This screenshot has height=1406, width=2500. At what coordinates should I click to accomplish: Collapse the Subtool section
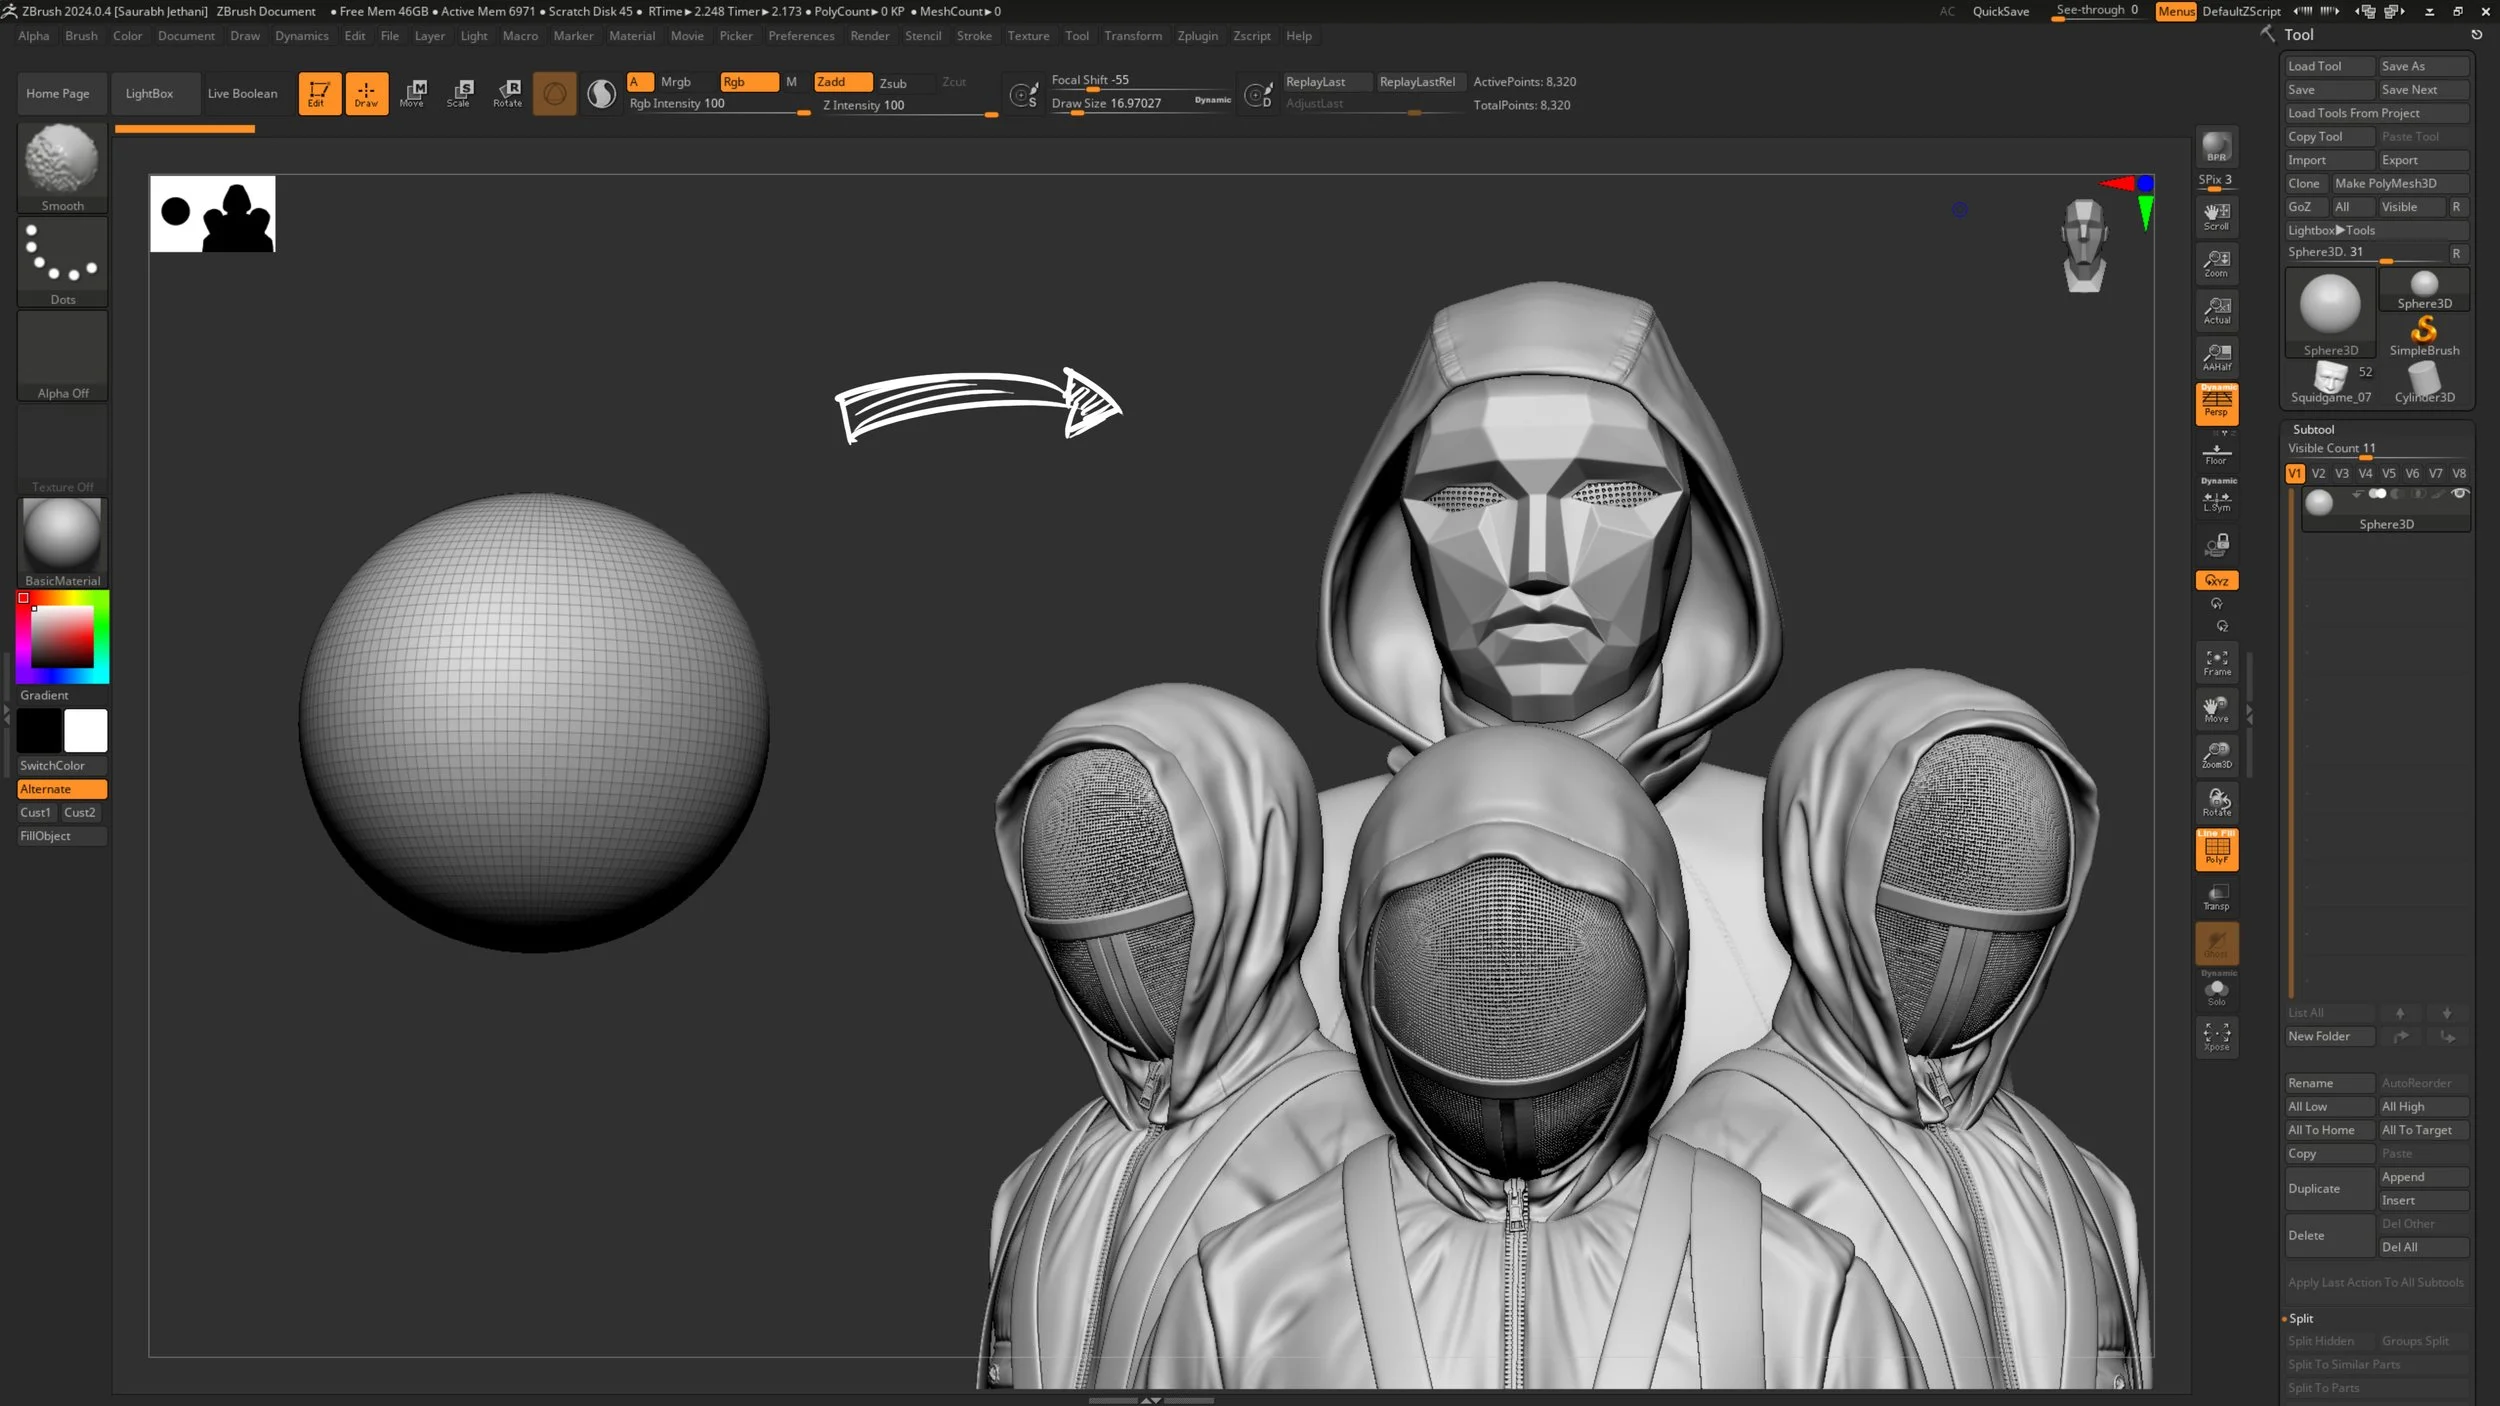tap(2313, 429)
